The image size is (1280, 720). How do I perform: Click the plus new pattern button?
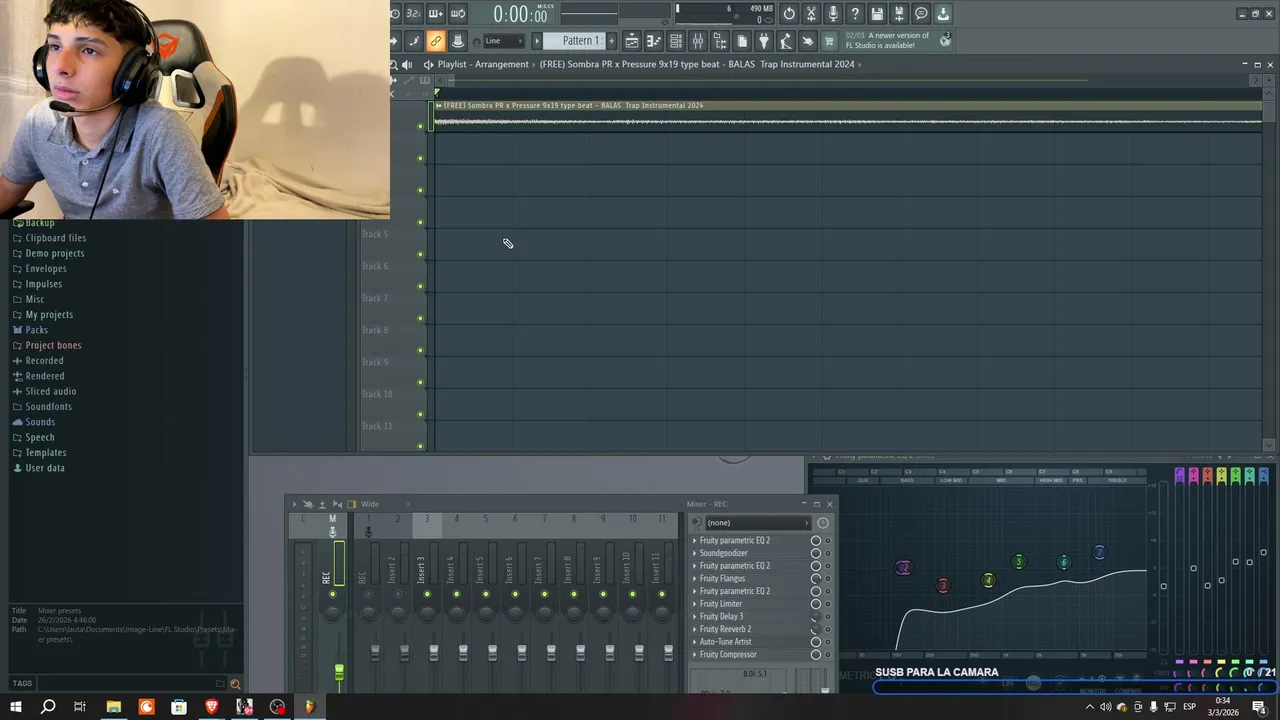pyautogui.click(x=612, y=41)
